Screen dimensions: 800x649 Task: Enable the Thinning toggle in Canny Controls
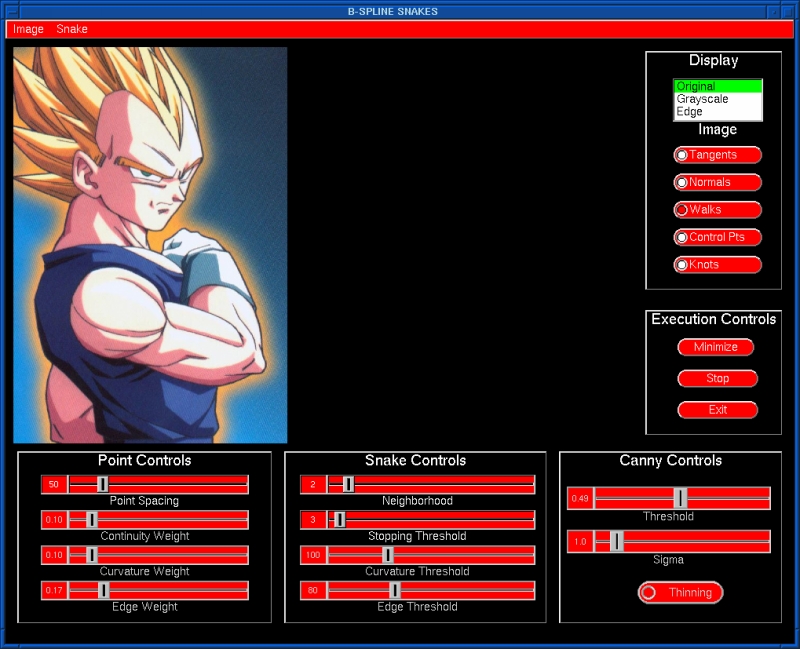pyautogui.click(x=680, y=592)
